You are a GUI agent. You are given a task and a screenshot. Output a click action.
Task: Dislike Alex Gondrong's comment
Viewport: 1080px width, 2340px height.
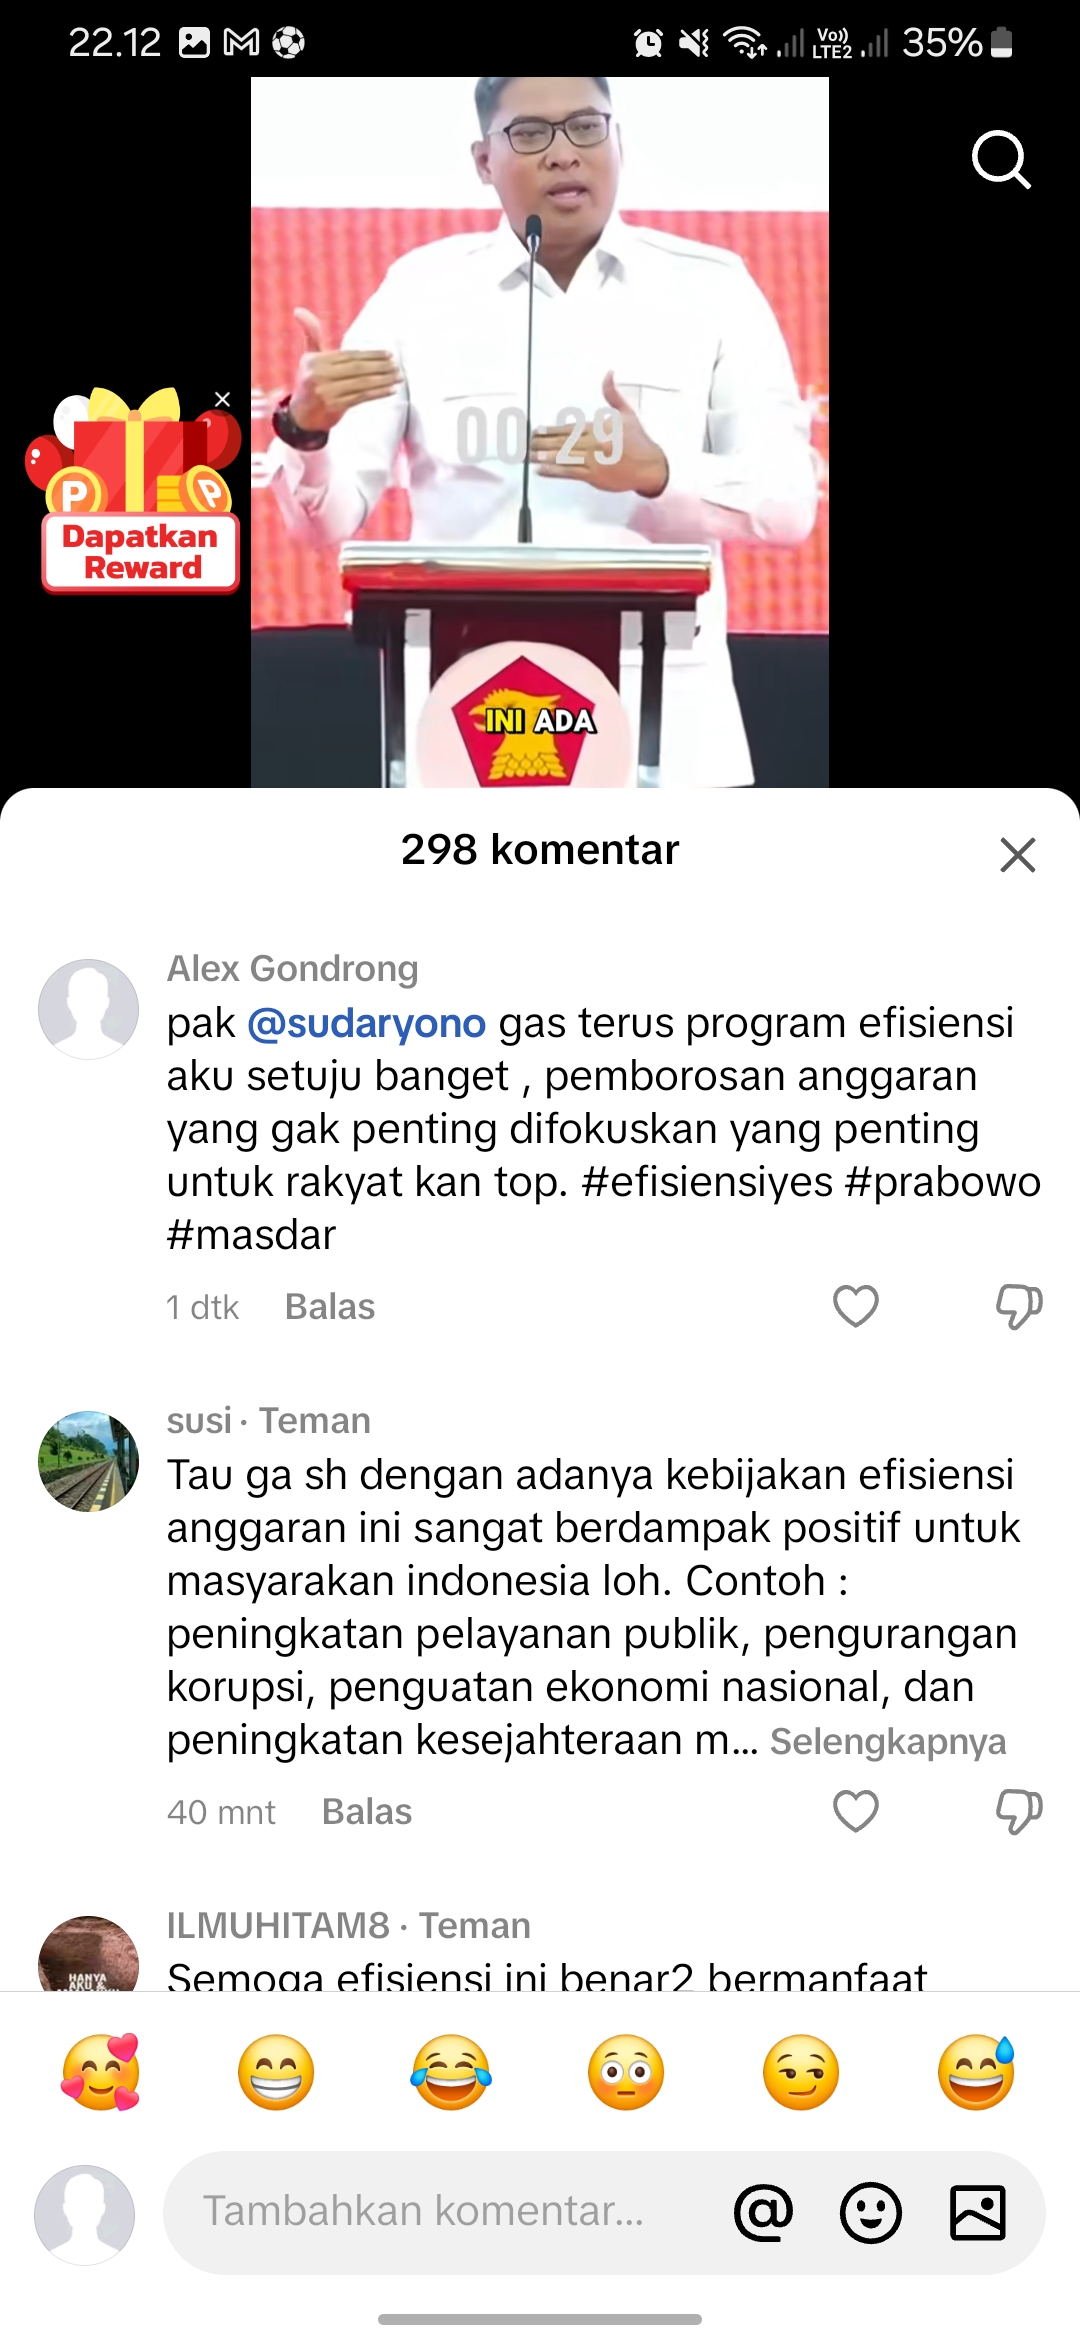coord(1019,1306)
